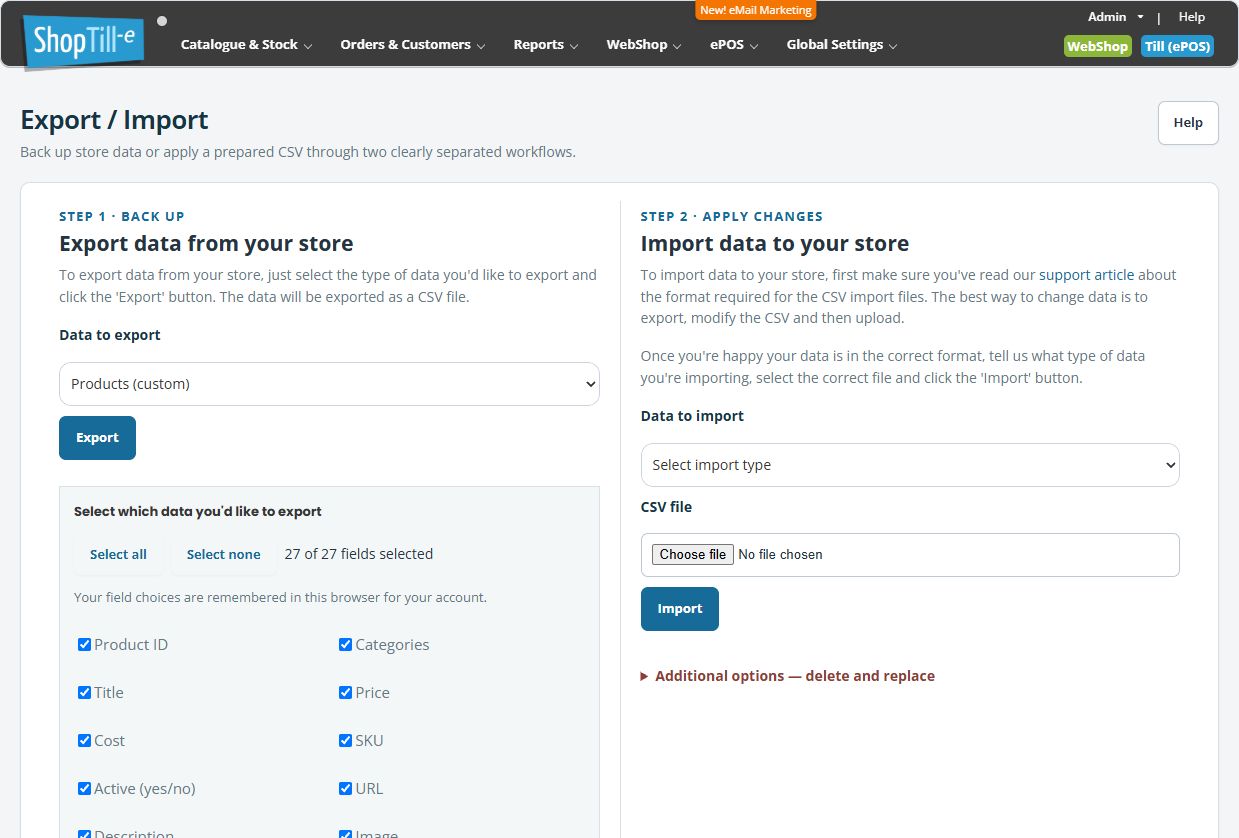The height and width of the screenshot is (838, 1239).
Task: Toggle the Price checkbox
Action: 345,692
